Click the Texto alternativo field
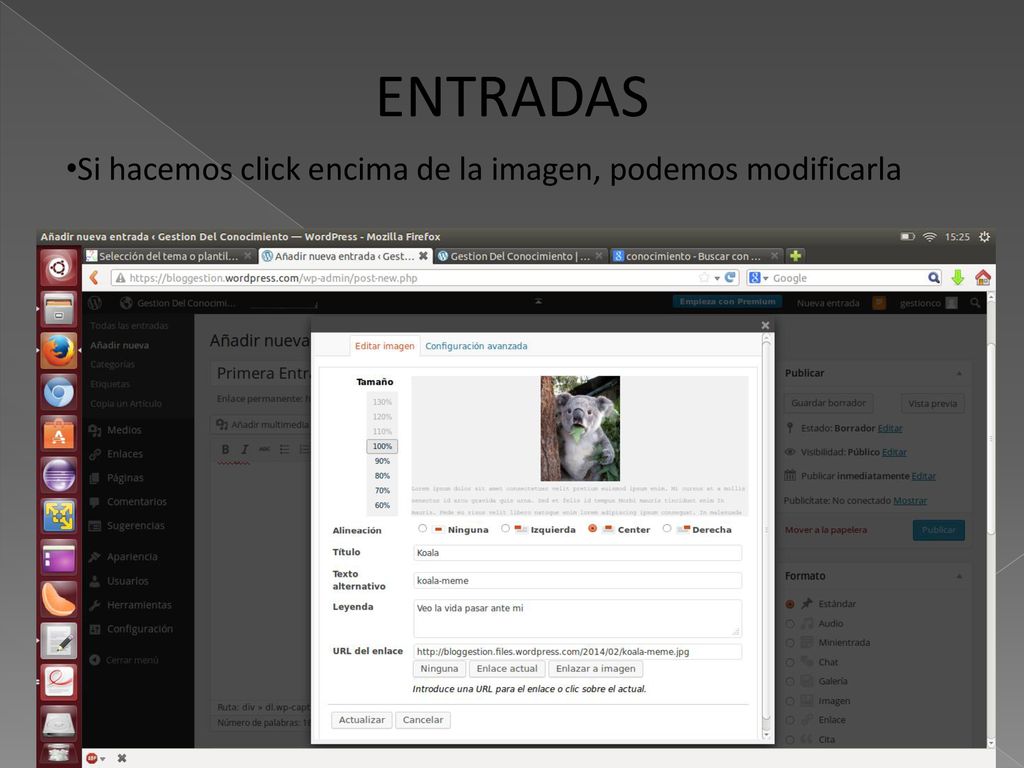Image resolution: width=1024 pixels, height=768 pixels. point(577,581)
